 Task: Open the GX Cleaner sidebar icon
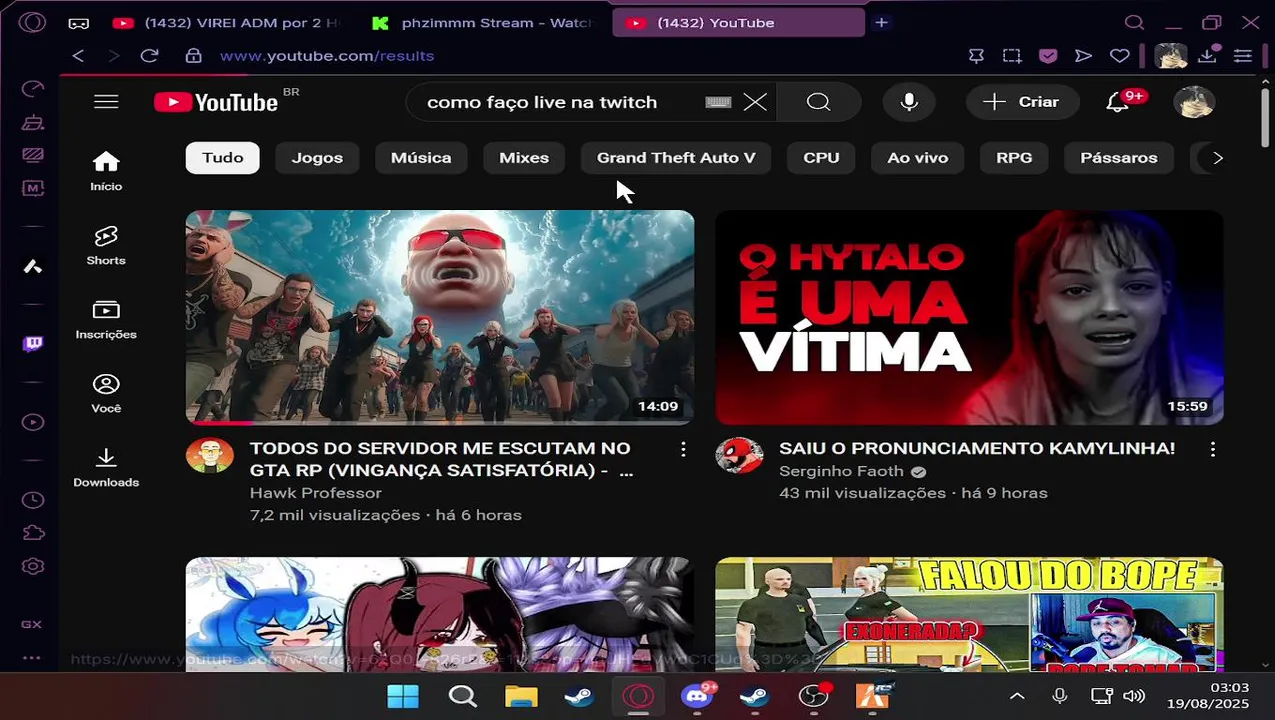(x=33, y=122)
